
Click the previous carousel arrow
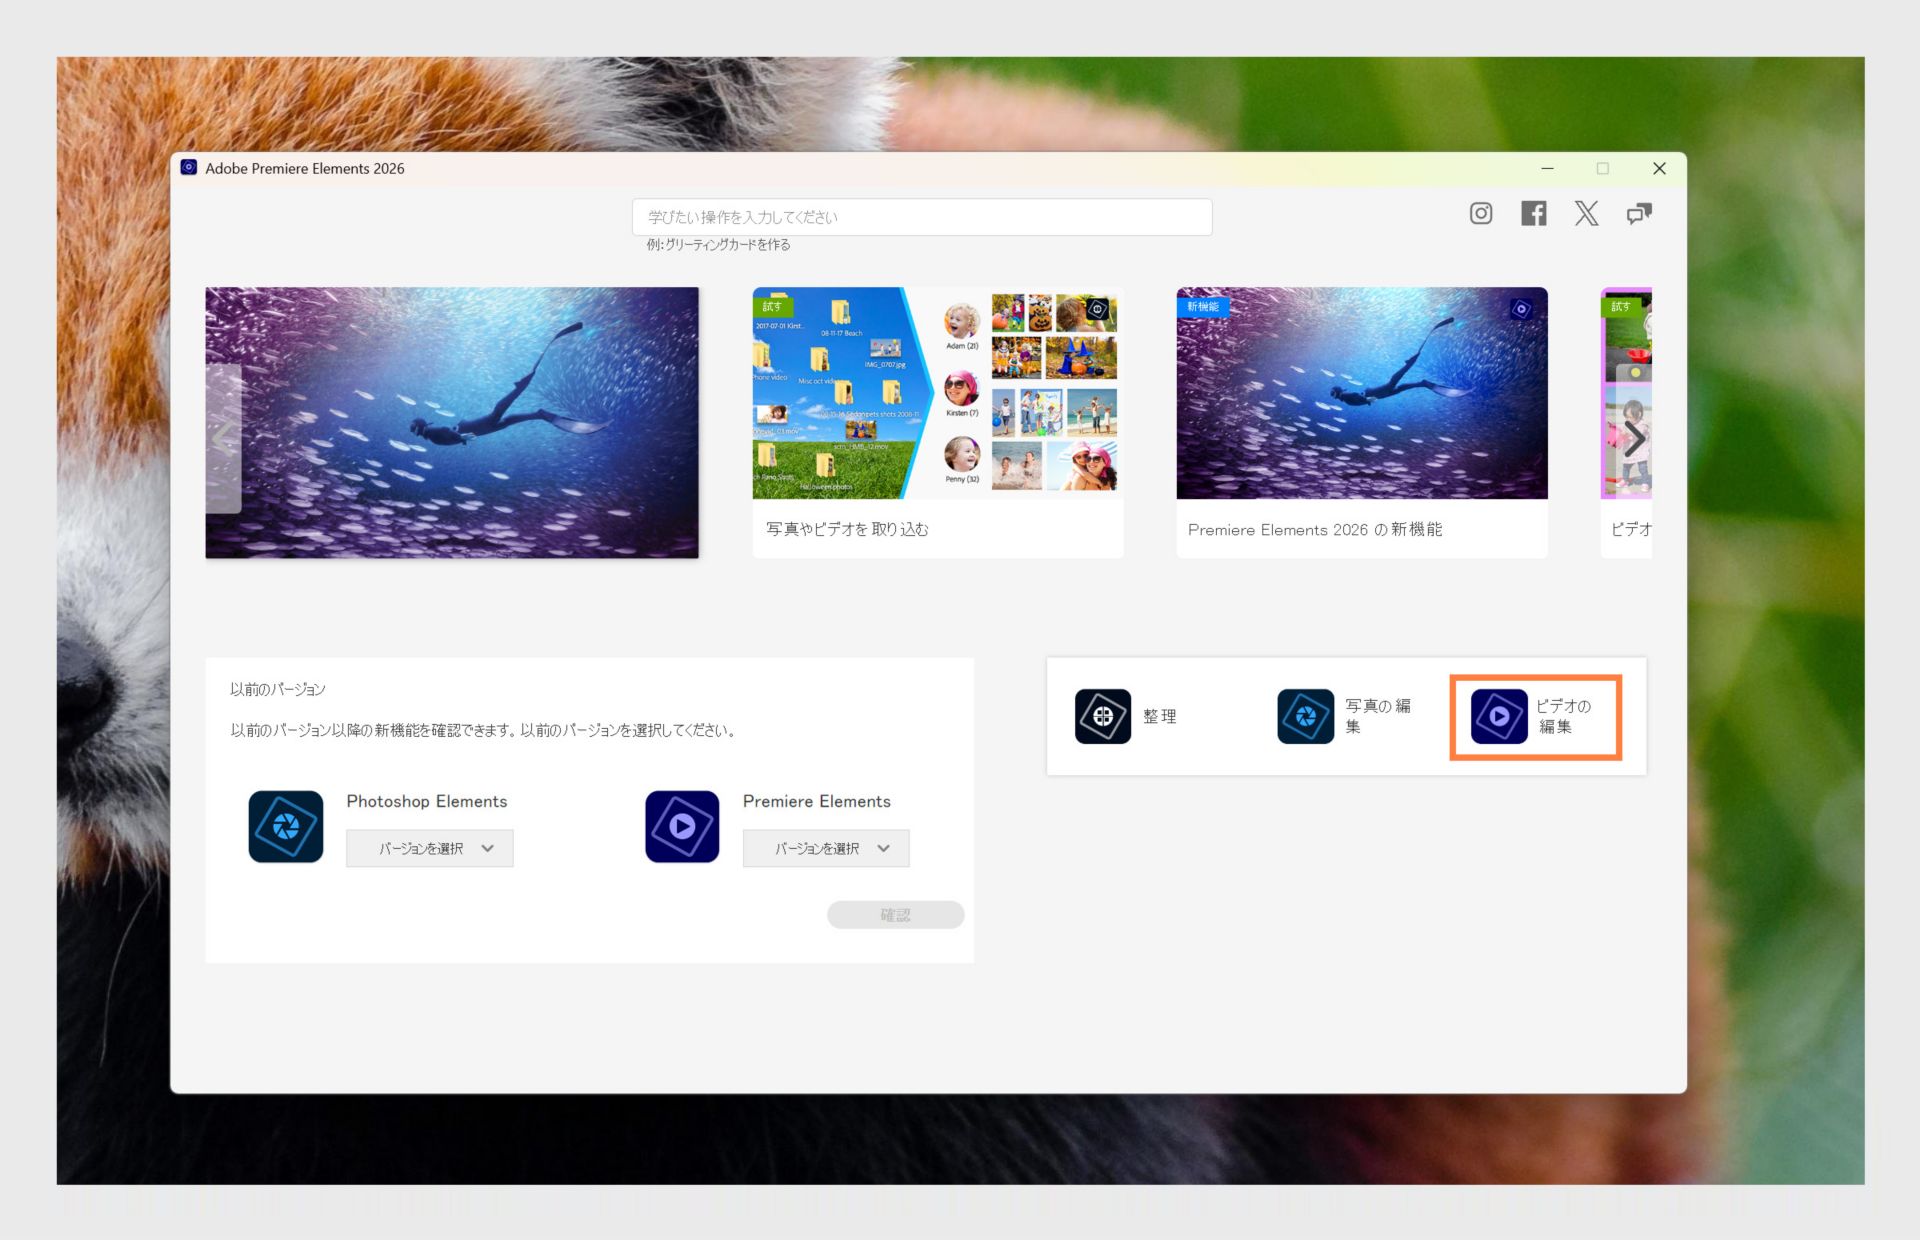tap(223, 437)
